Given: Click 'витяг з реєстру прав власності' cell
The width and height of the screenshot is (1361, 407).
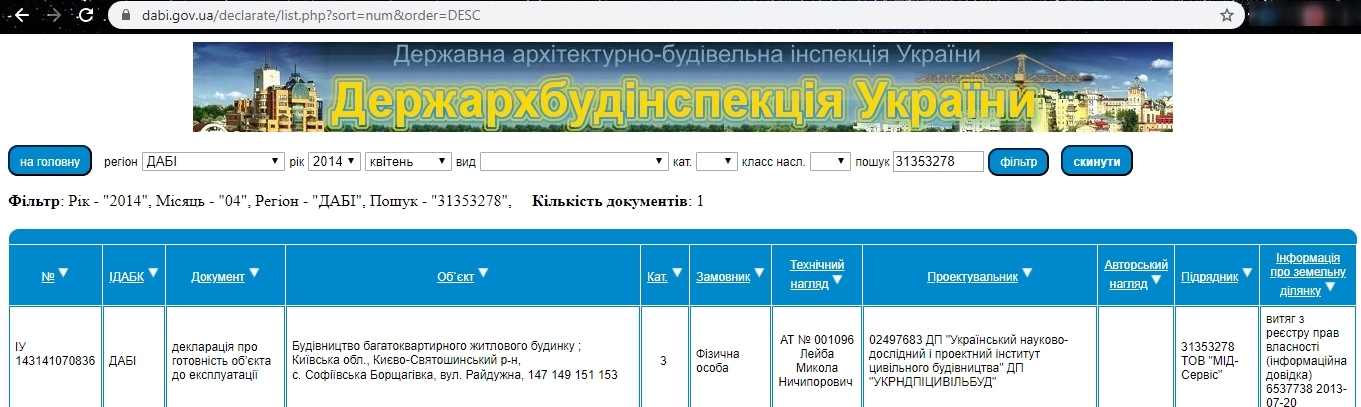Looking at the screenshot, I should pos(1306,361).
